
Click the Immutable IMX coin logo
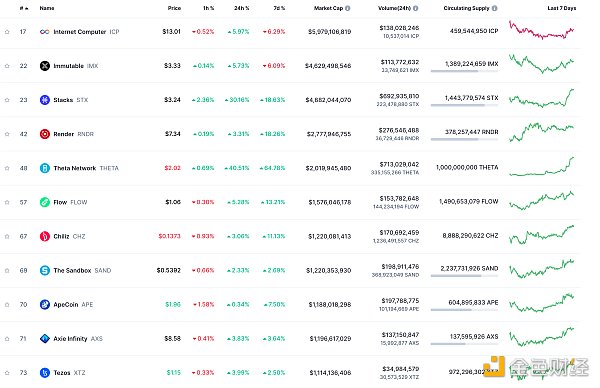(45, 66)
